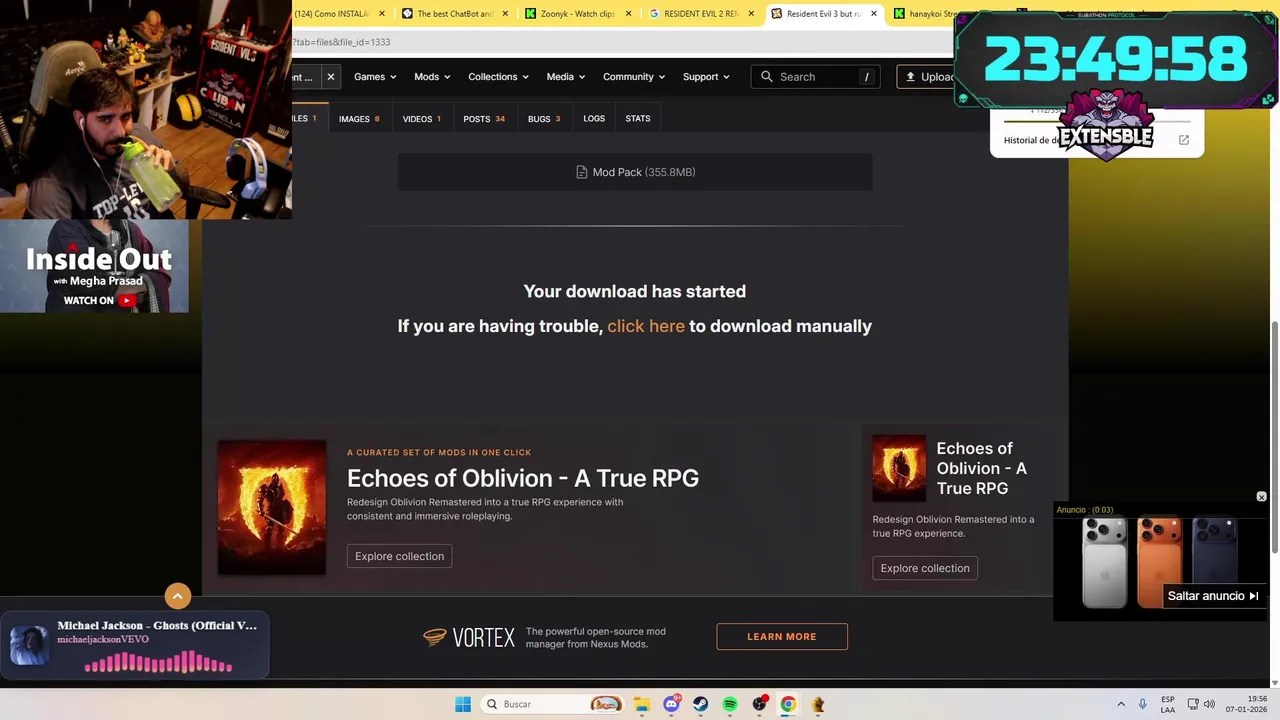The image size is (1280, 720).
Task: Click the Upload button
Action: tap(928, 77)
